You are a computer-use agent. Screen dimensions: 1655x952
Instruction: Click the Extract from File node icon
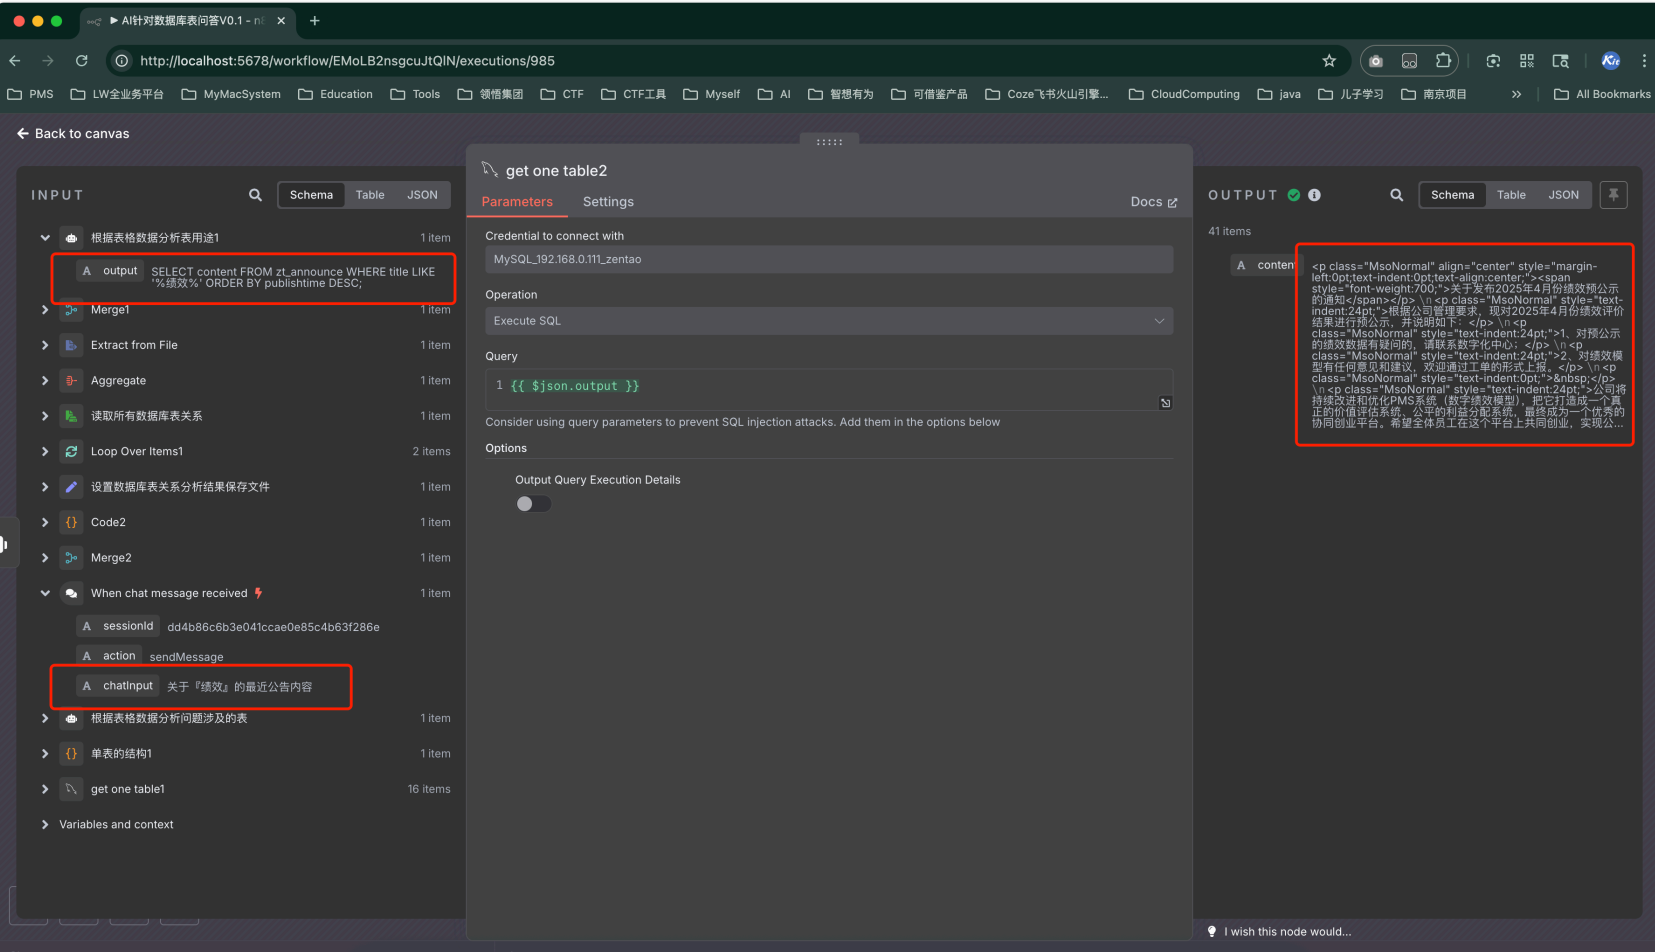point(71,345)
